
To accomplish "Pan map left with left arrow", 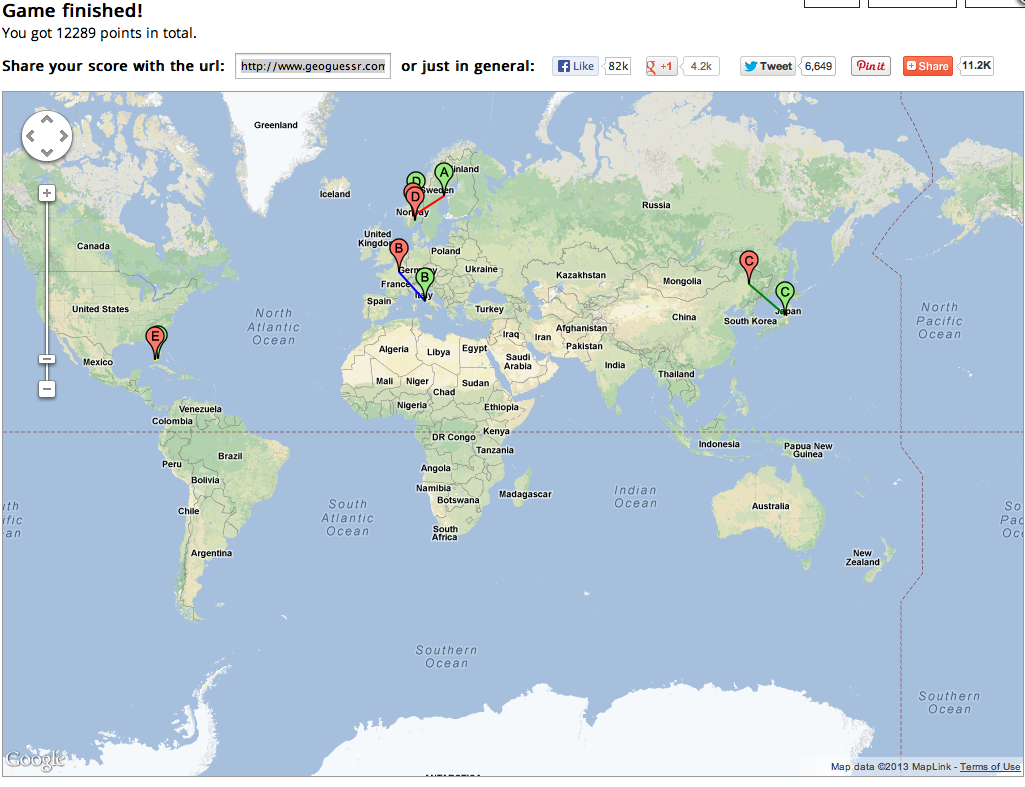I will pos(30,136).
